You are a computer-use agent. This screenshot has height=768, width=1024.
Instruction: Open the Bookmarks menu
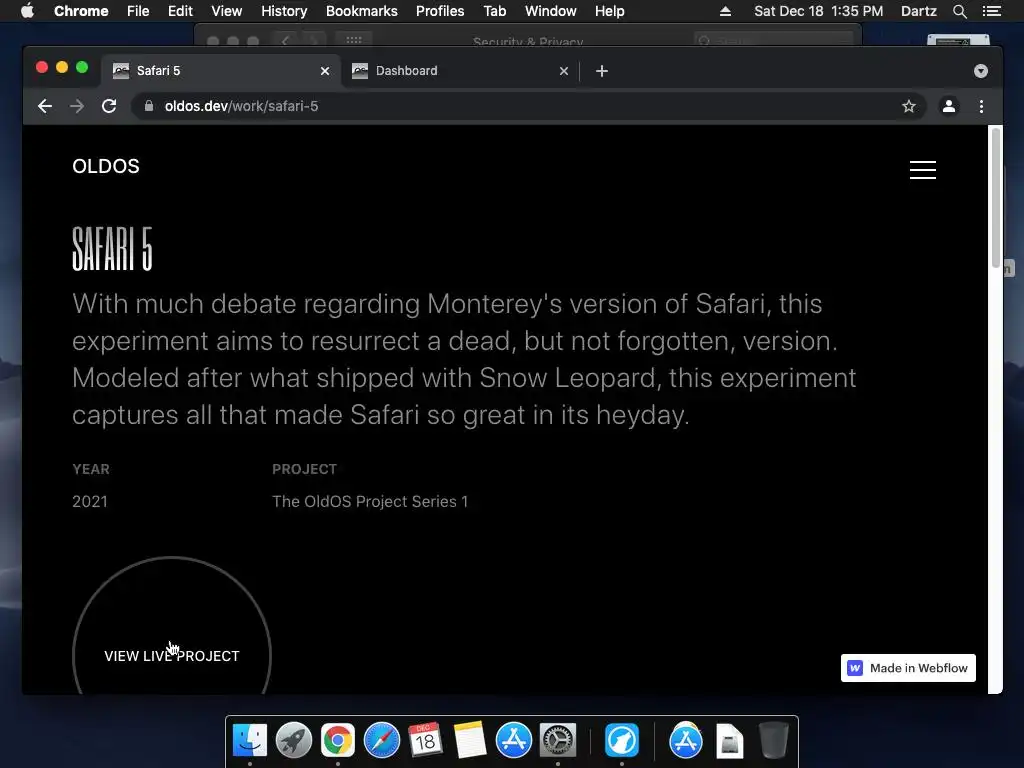361,11
